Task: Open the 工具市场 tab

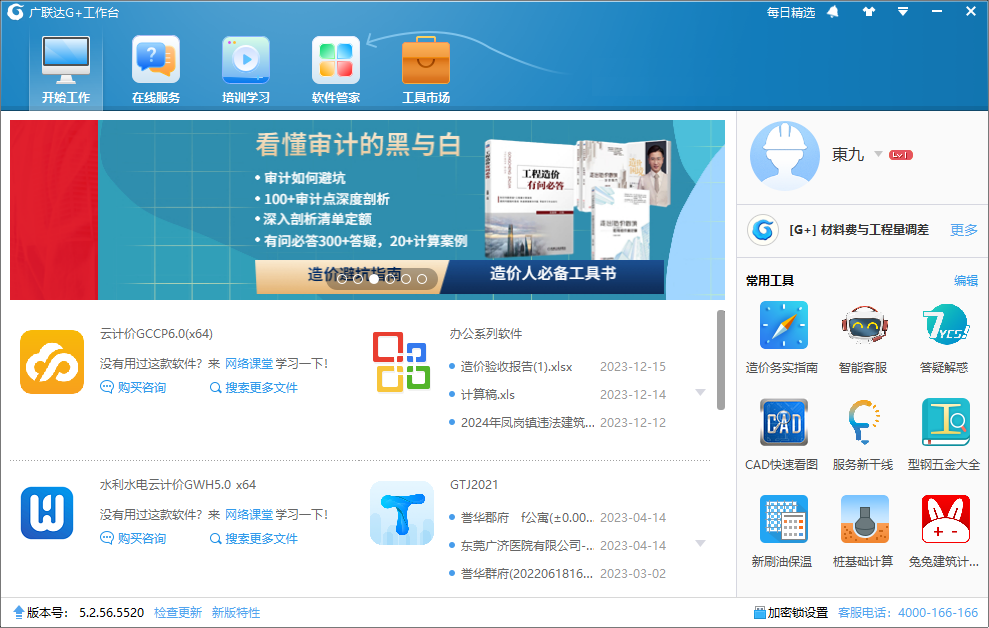Action: click(x=426, y=71)
